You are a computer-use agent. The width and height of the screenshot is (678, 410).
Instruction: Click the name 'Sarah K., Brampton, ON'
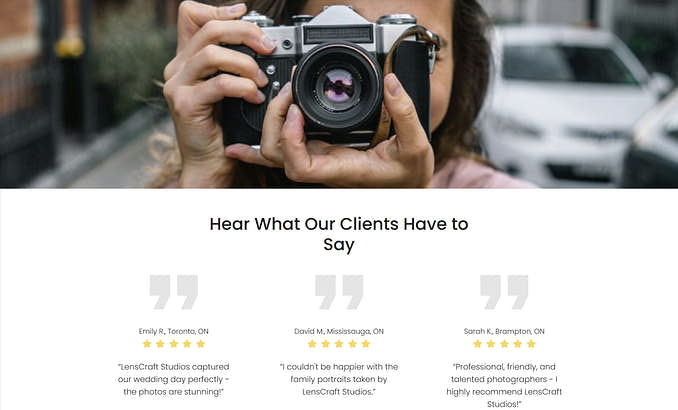(x=504, y=331)
